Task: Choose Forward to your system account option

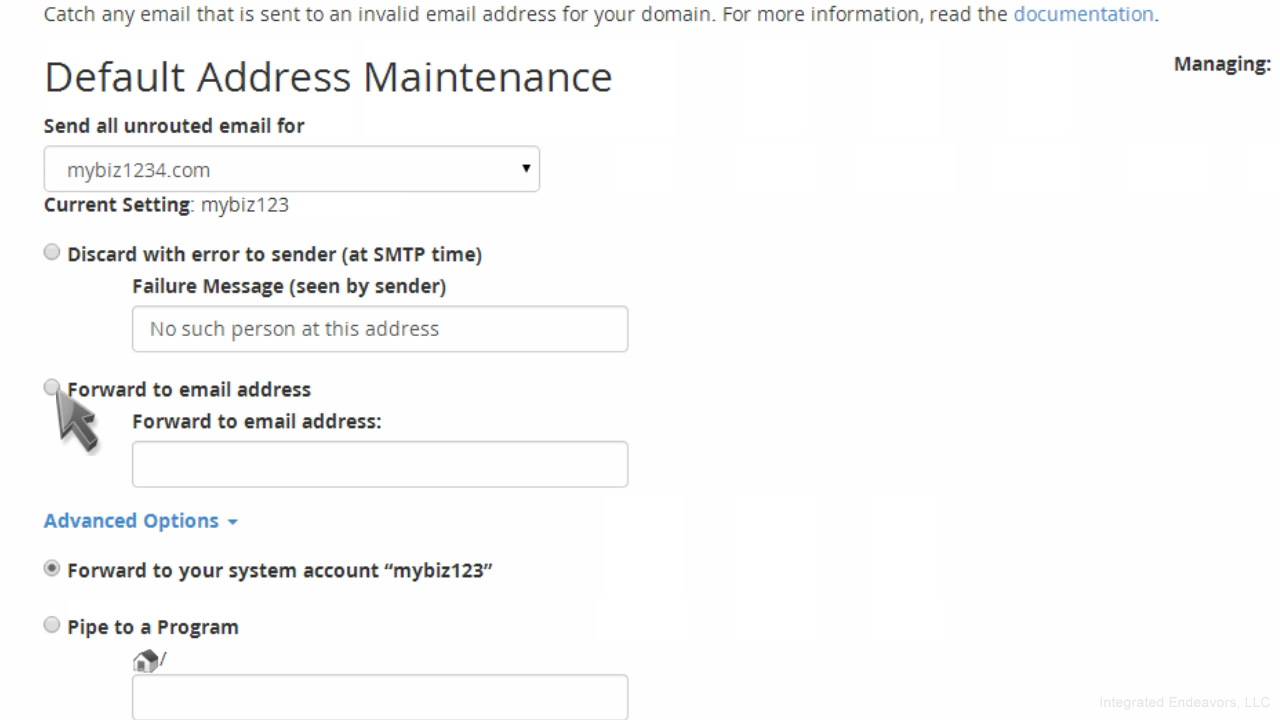Action: (52, 569)
